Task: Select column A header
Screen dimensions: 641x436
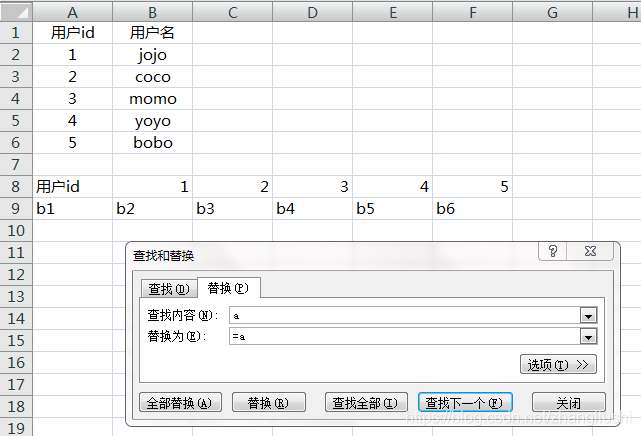Action: click(x=72, y=12)
